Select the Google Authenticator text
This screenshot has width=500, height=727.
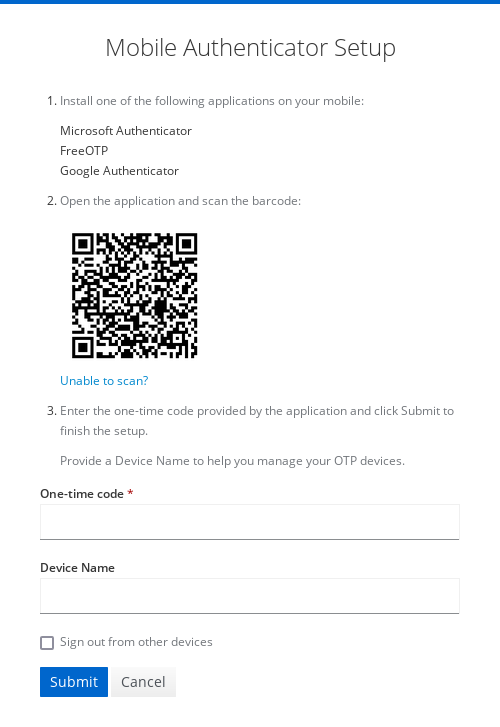coord(119,171)
